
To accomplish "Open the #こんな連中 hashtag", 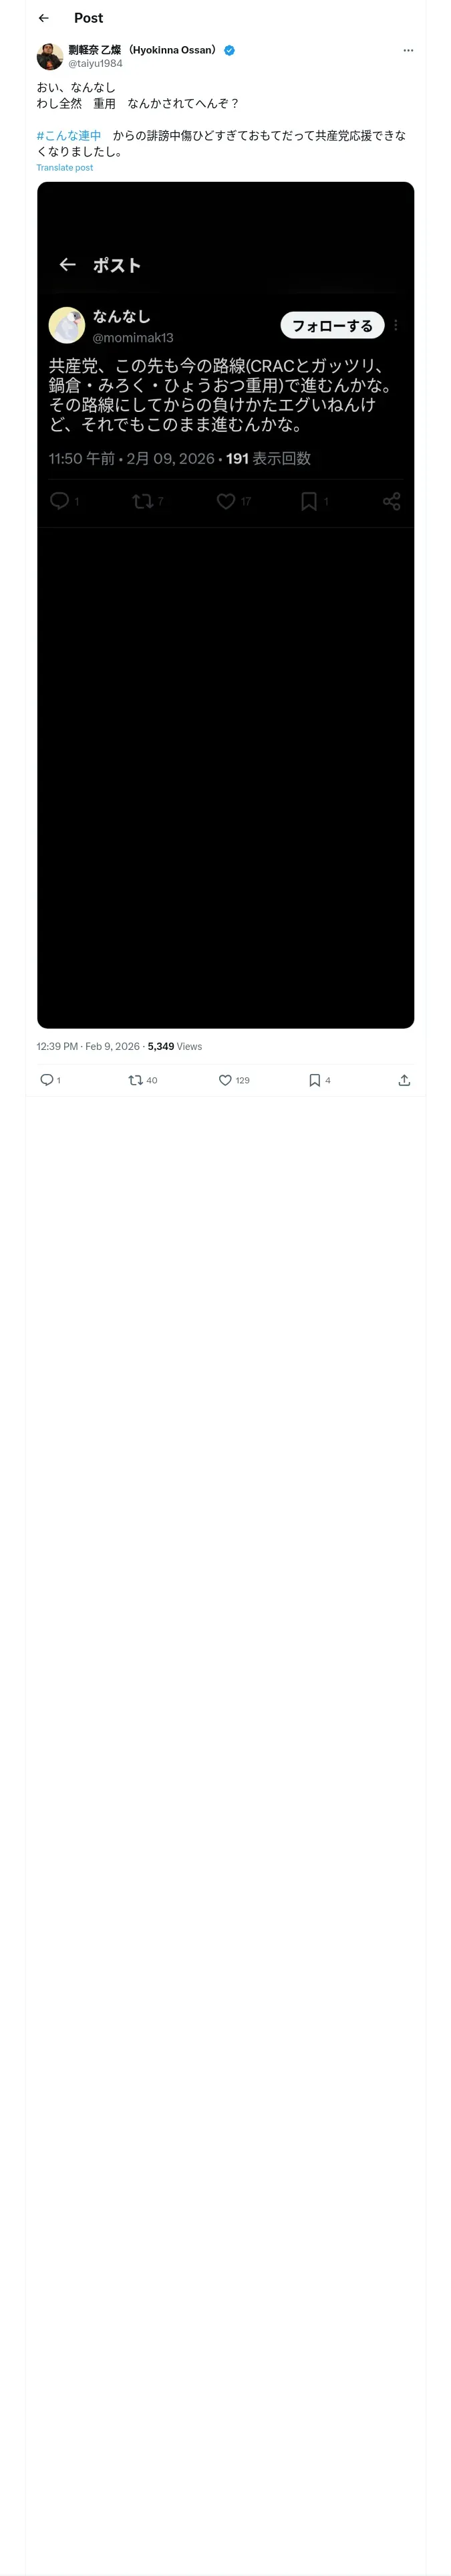I will [x=69, y=135].
